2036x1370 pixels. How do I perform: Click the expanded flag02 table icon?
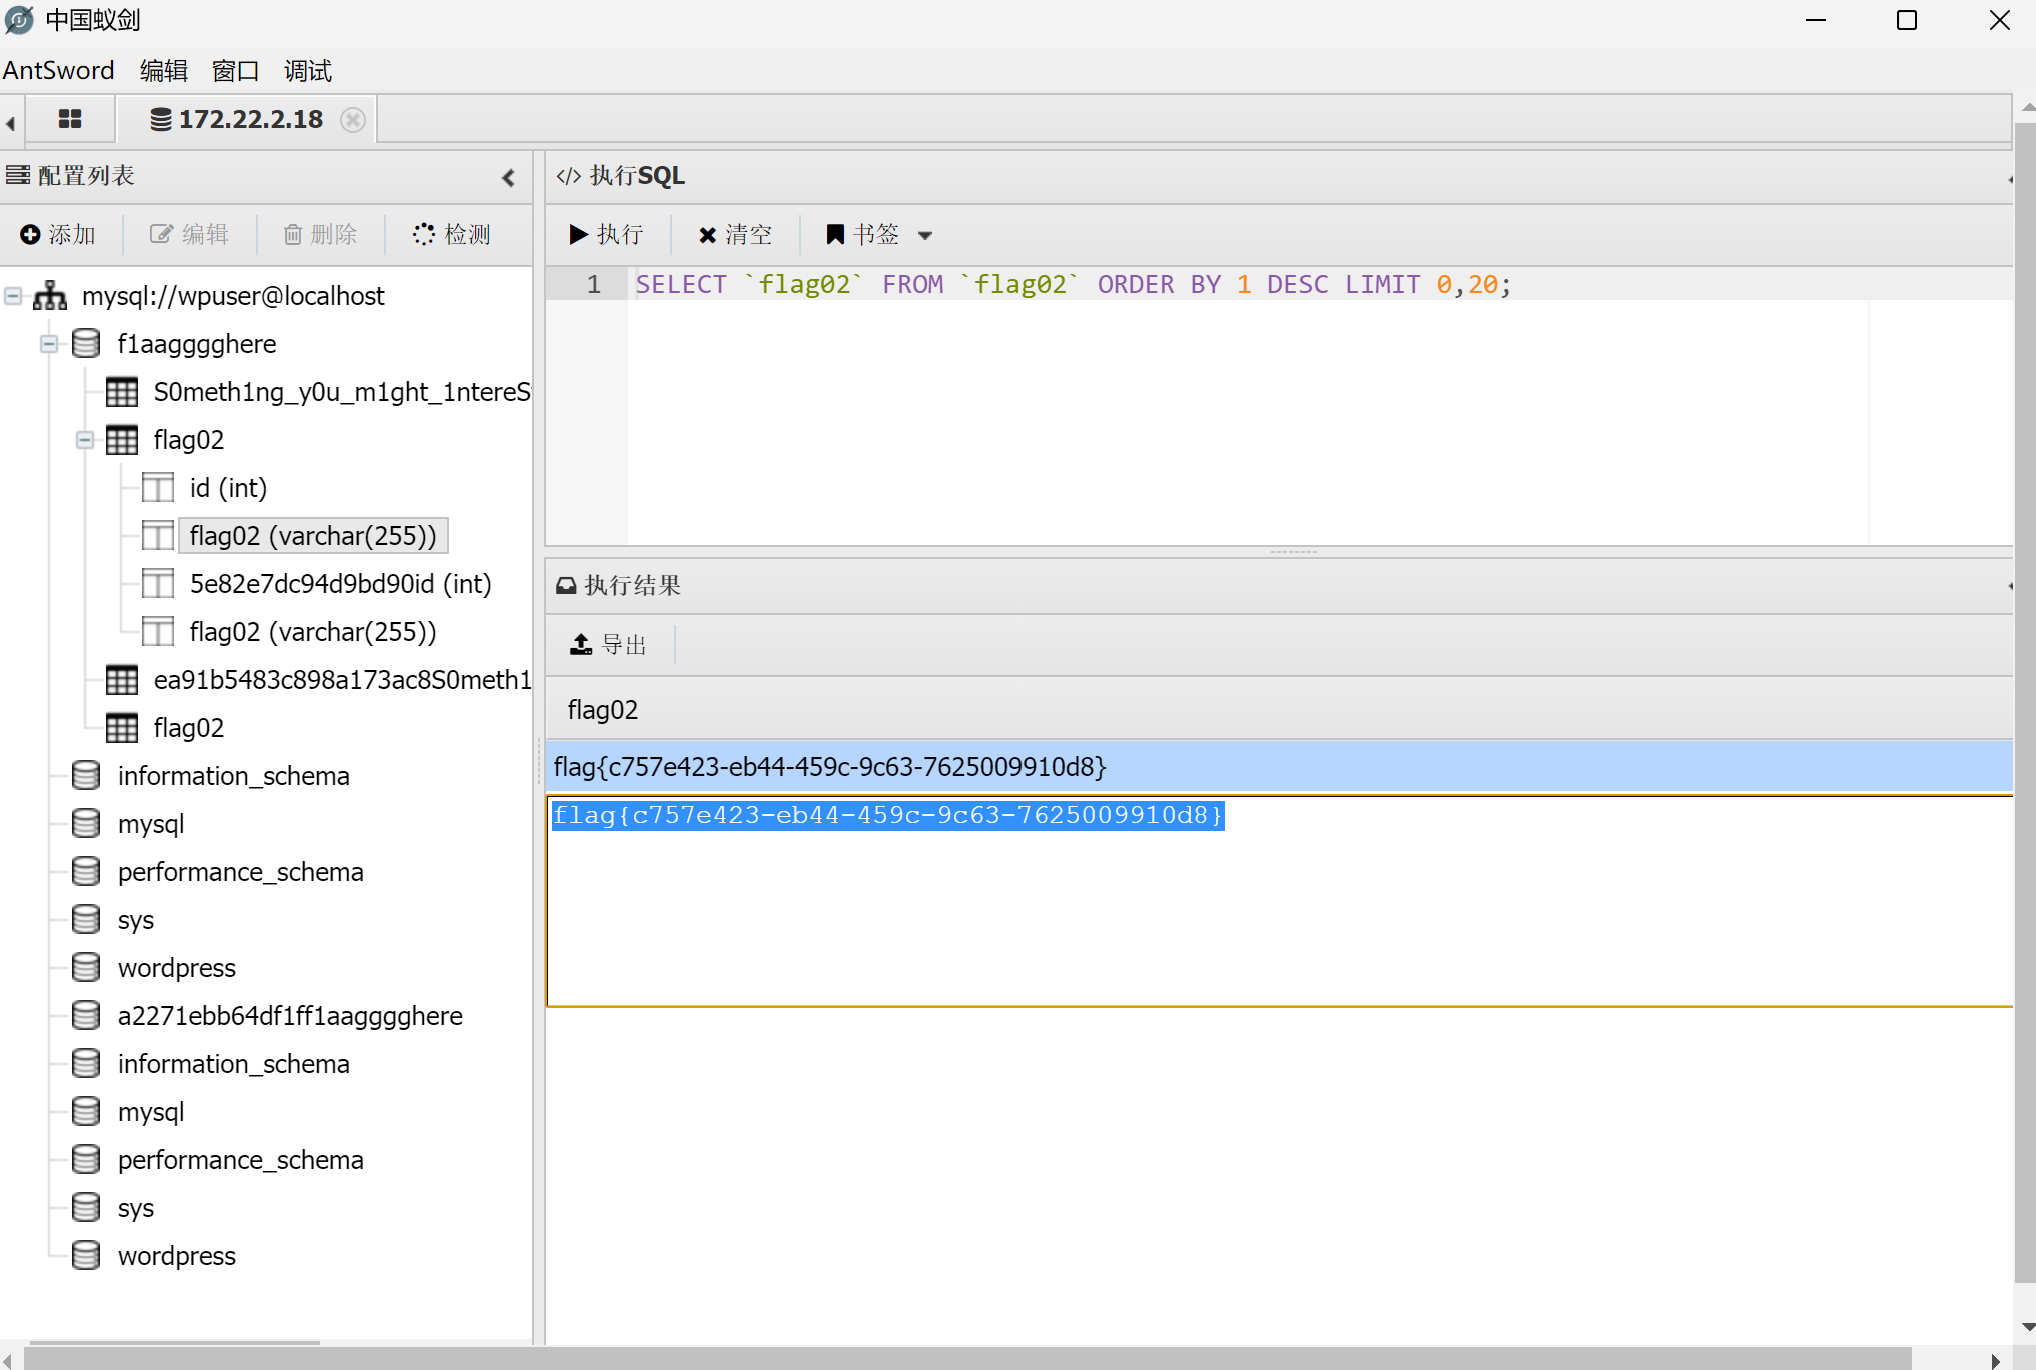122,440
